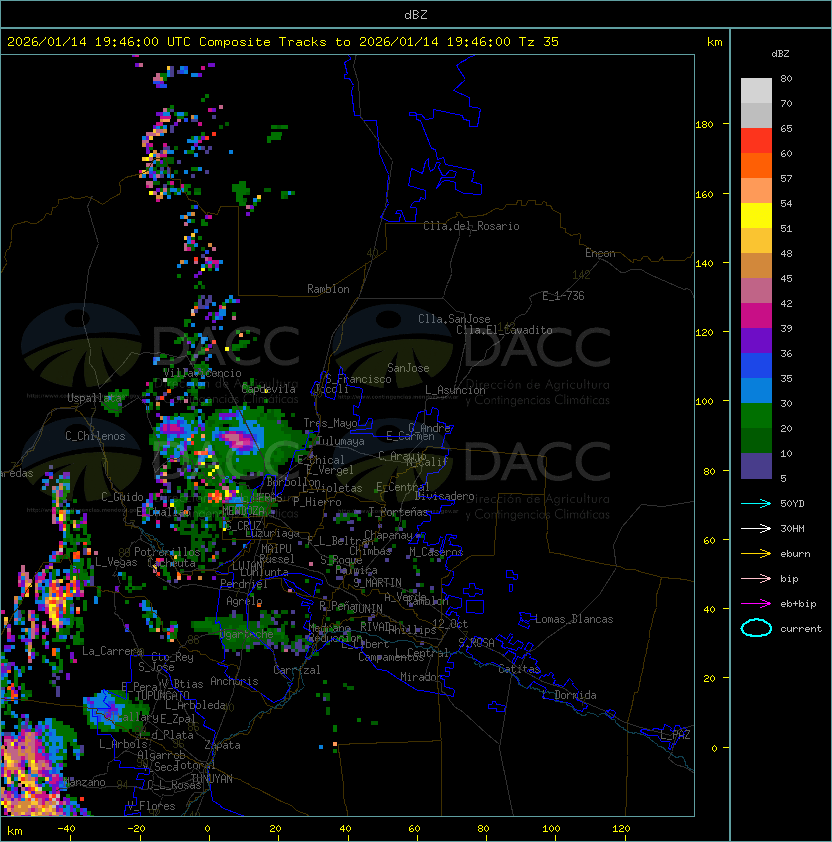The image size is (832, 842).
Task: Click the 'current' legend label
Action: [801, 629]
